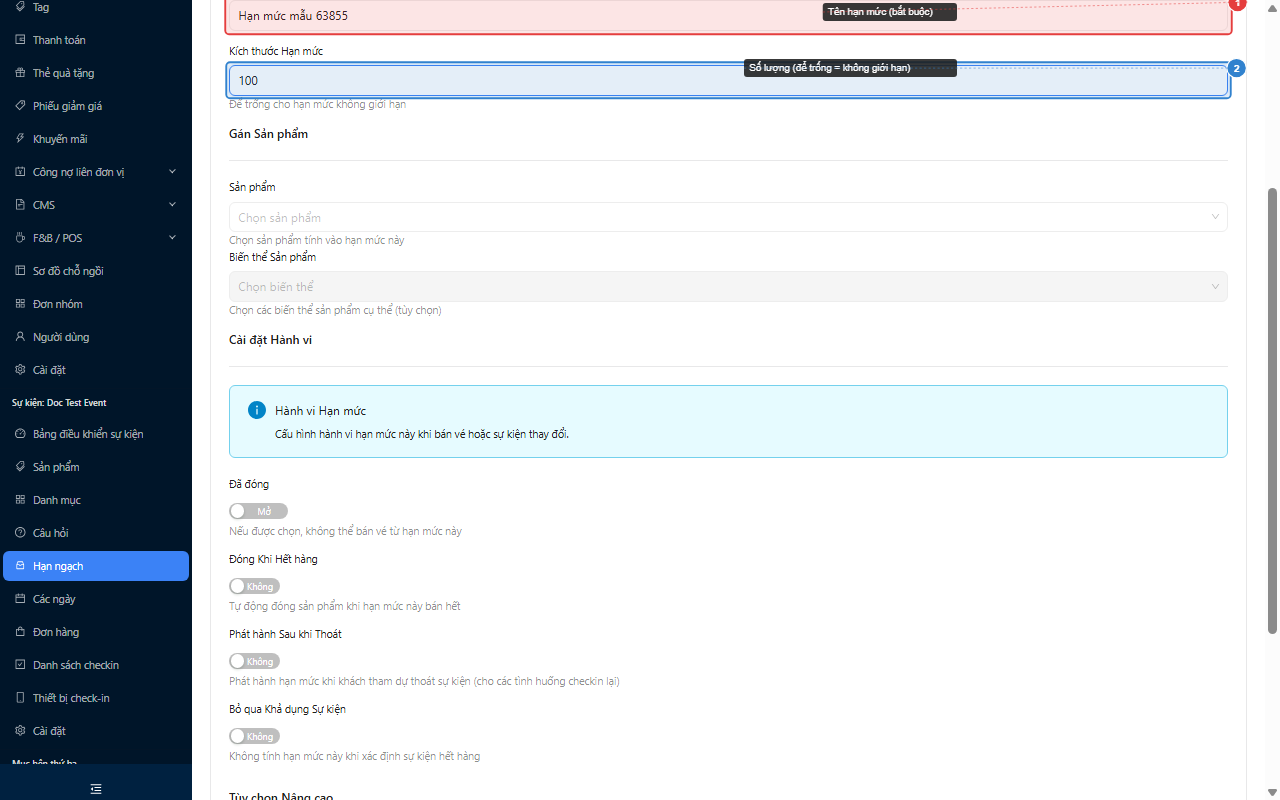The width and height of the screenshot is (1280, 800).
Task: Click the "Sự kiện: Doc Test Event" sidebar label
Action: [59, 403]
